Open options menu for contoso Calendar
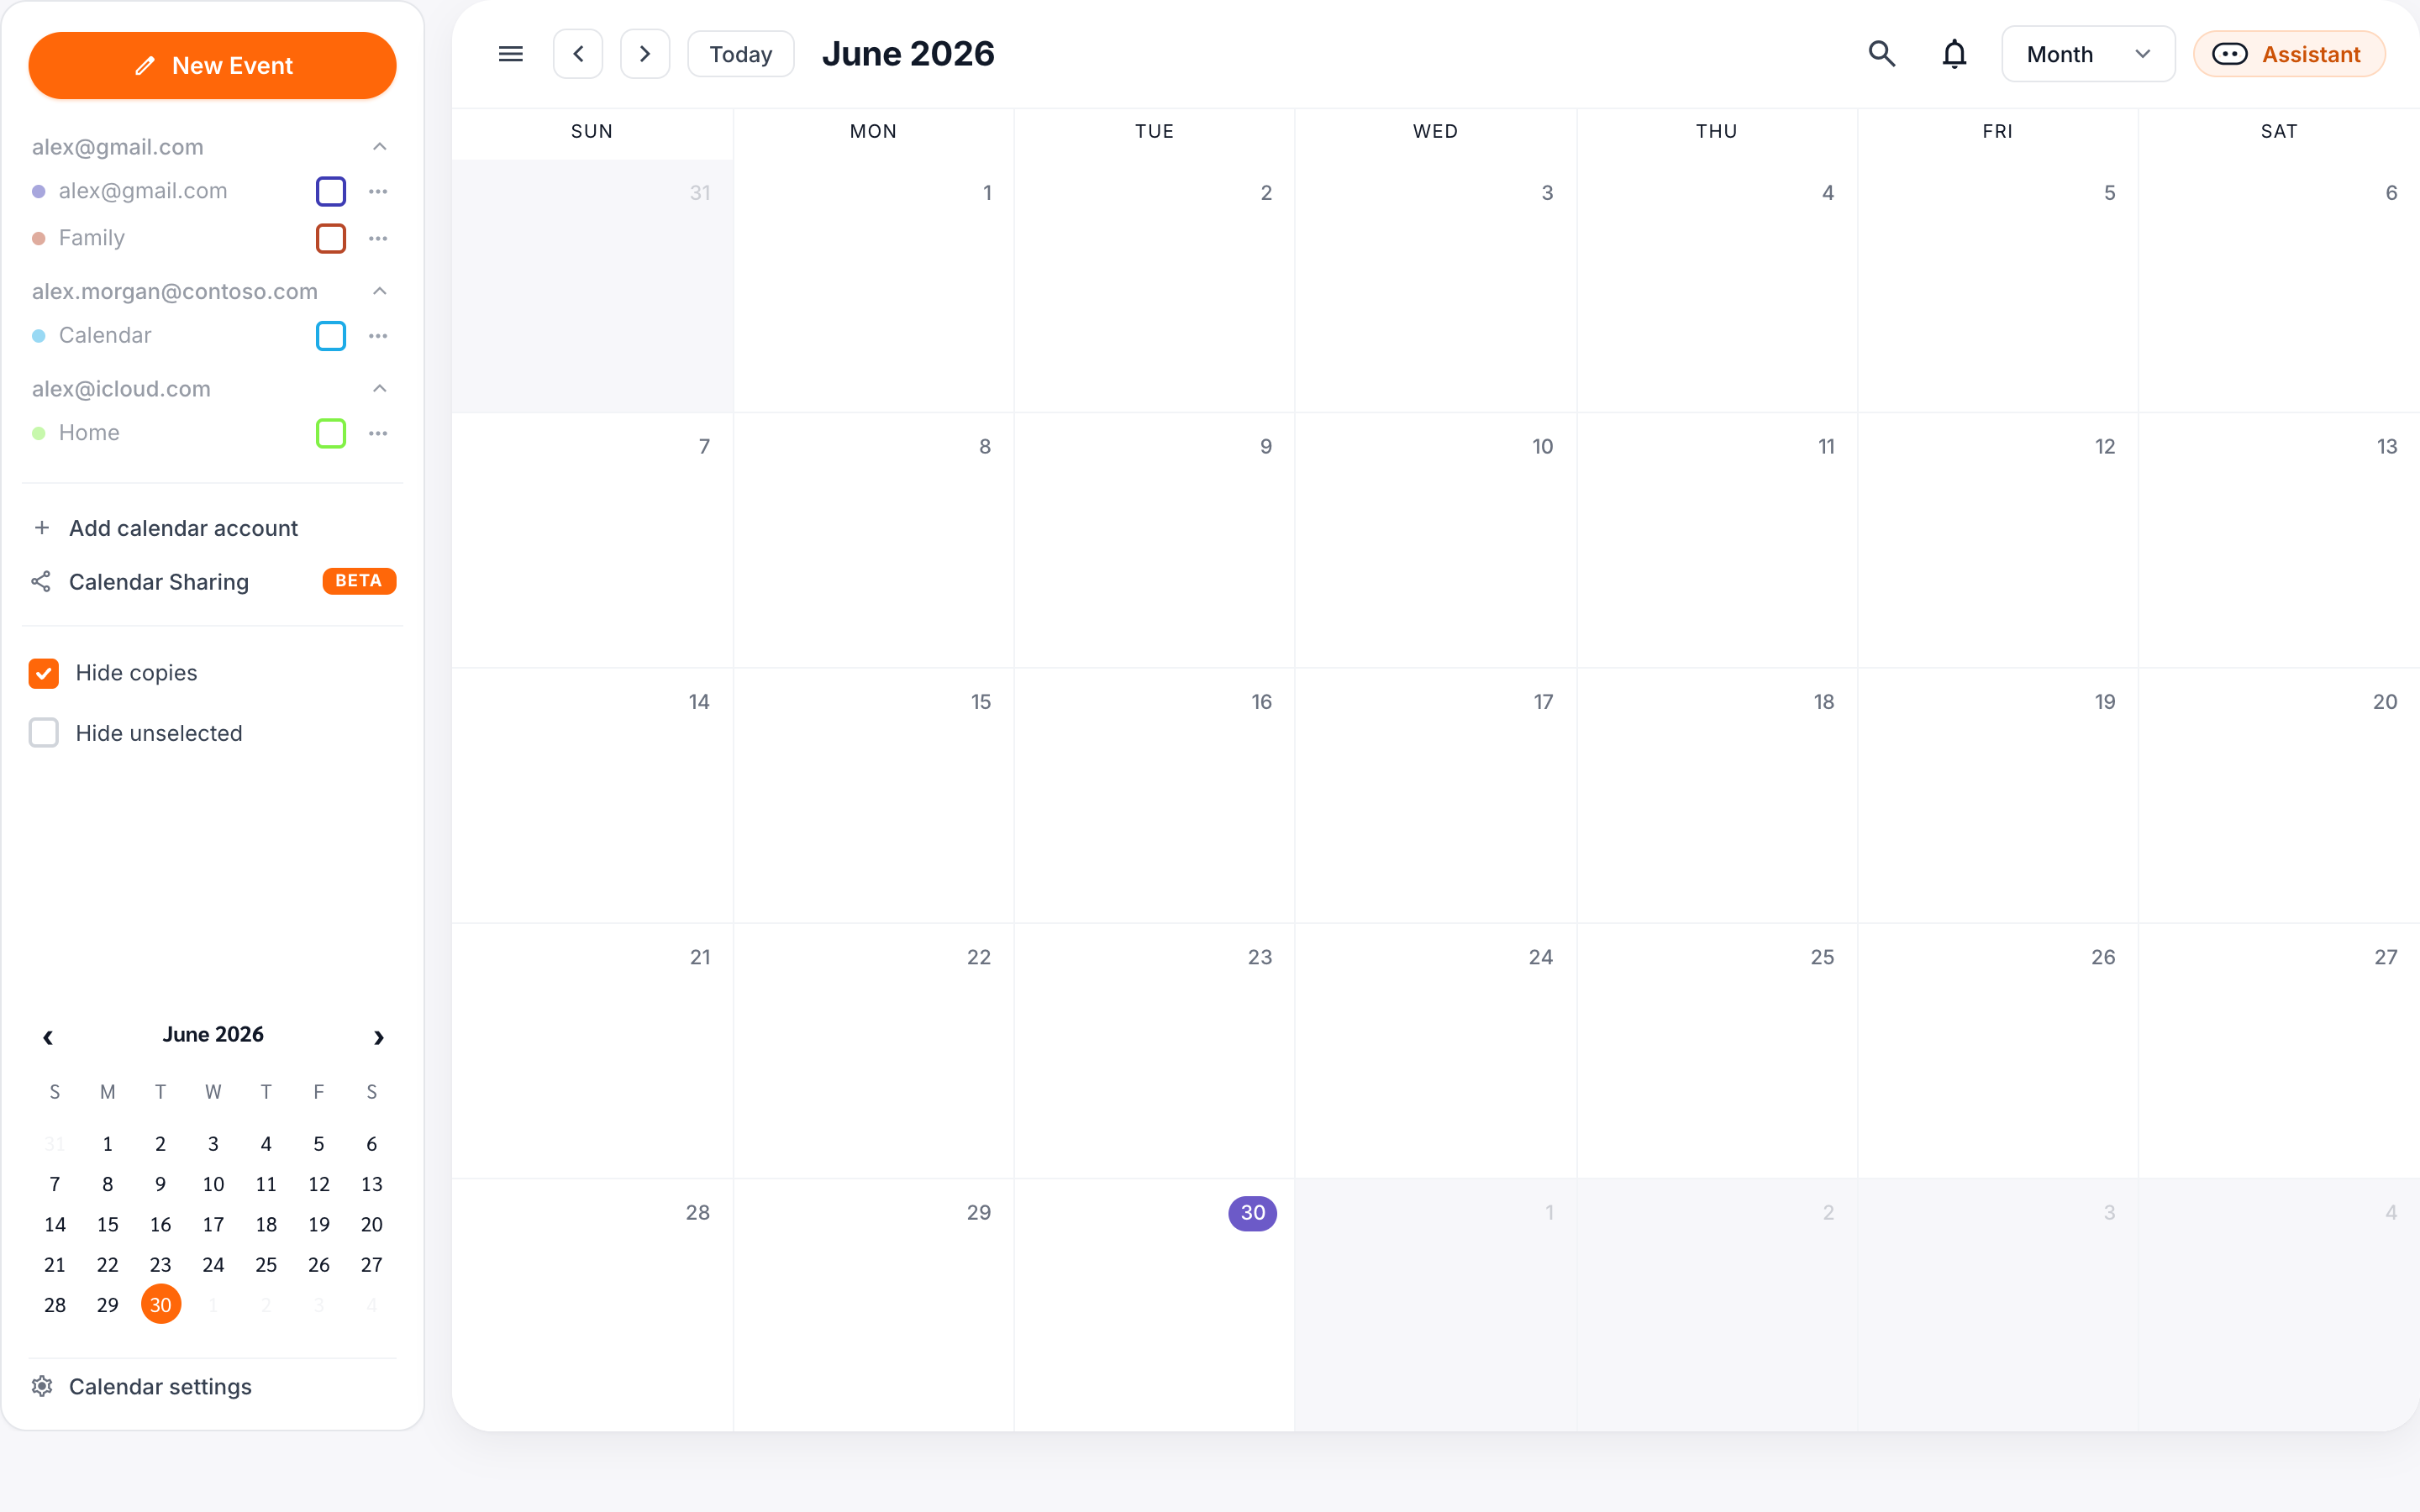2420x1512 pixels. click(378, 336)
